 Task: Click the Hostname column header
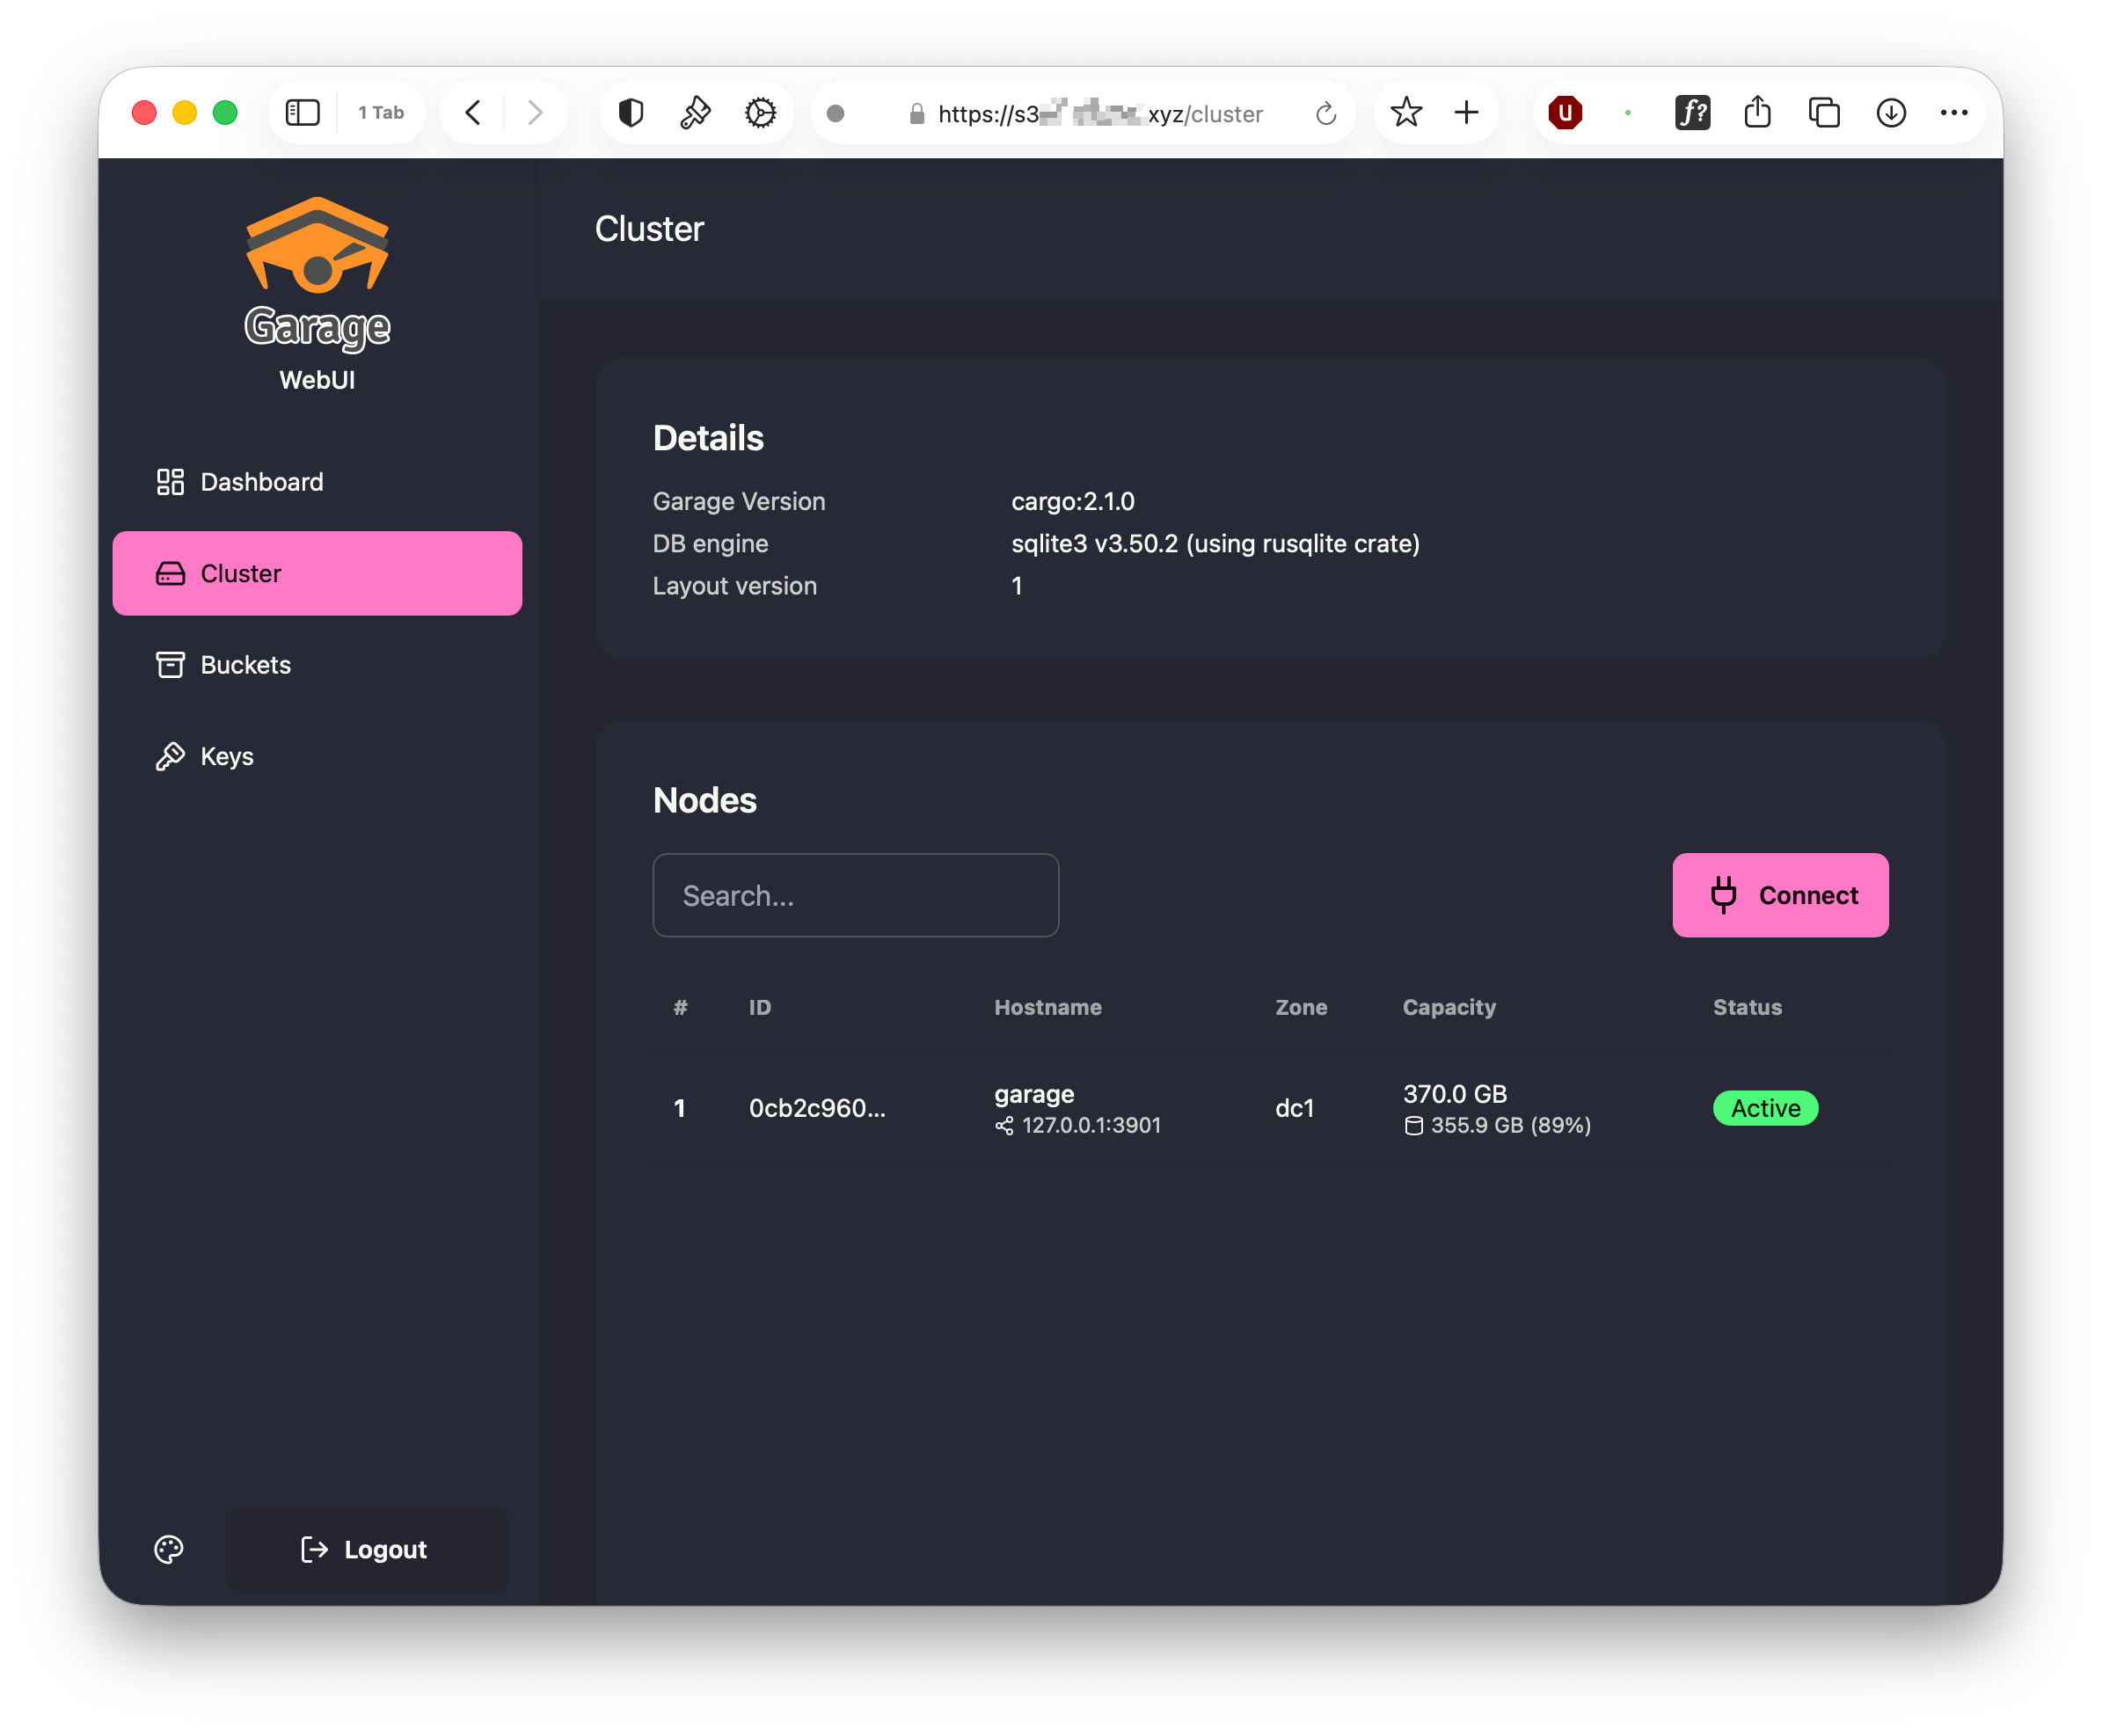[1047, 1007]
